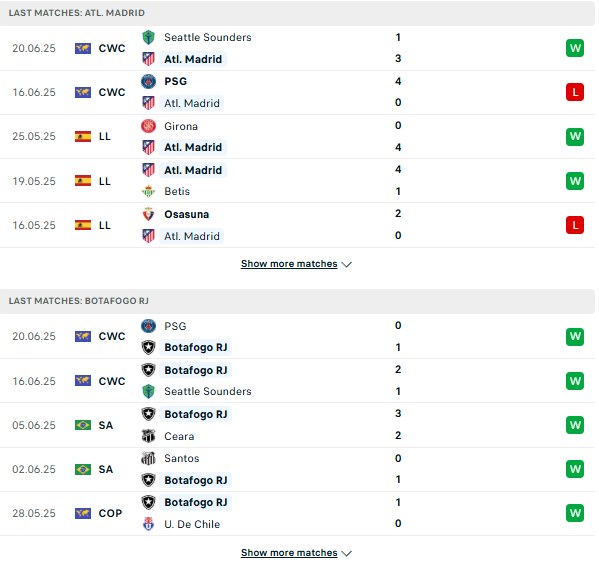Click the Last Matches: Atl. Madrid header
The image size is (599, 570).
(297, 13)
